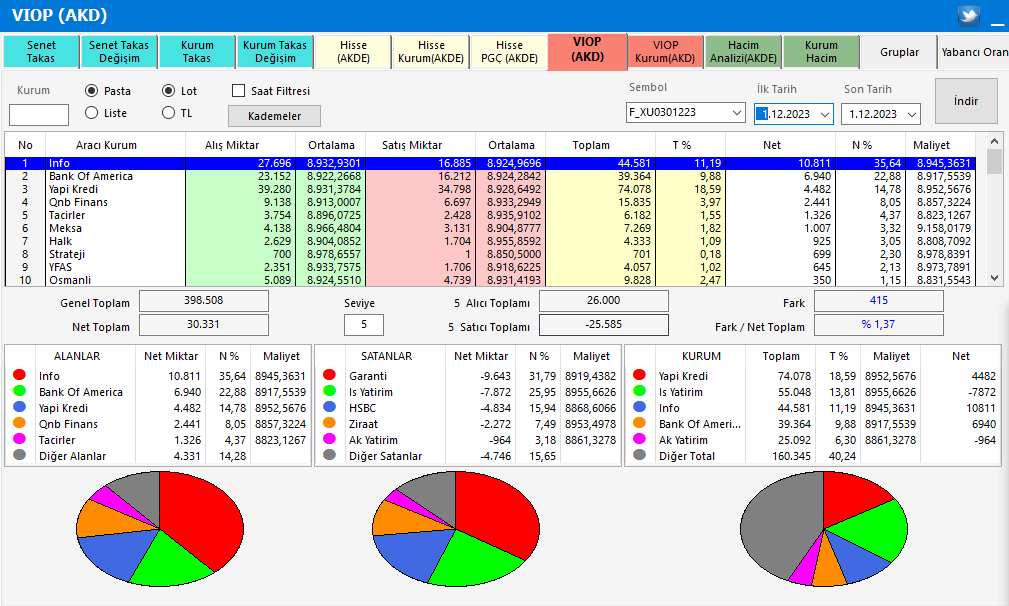This screenshot has width=1009, height=606.
Task: Click the Fark value 415
Action: click(x=878, y=300)
